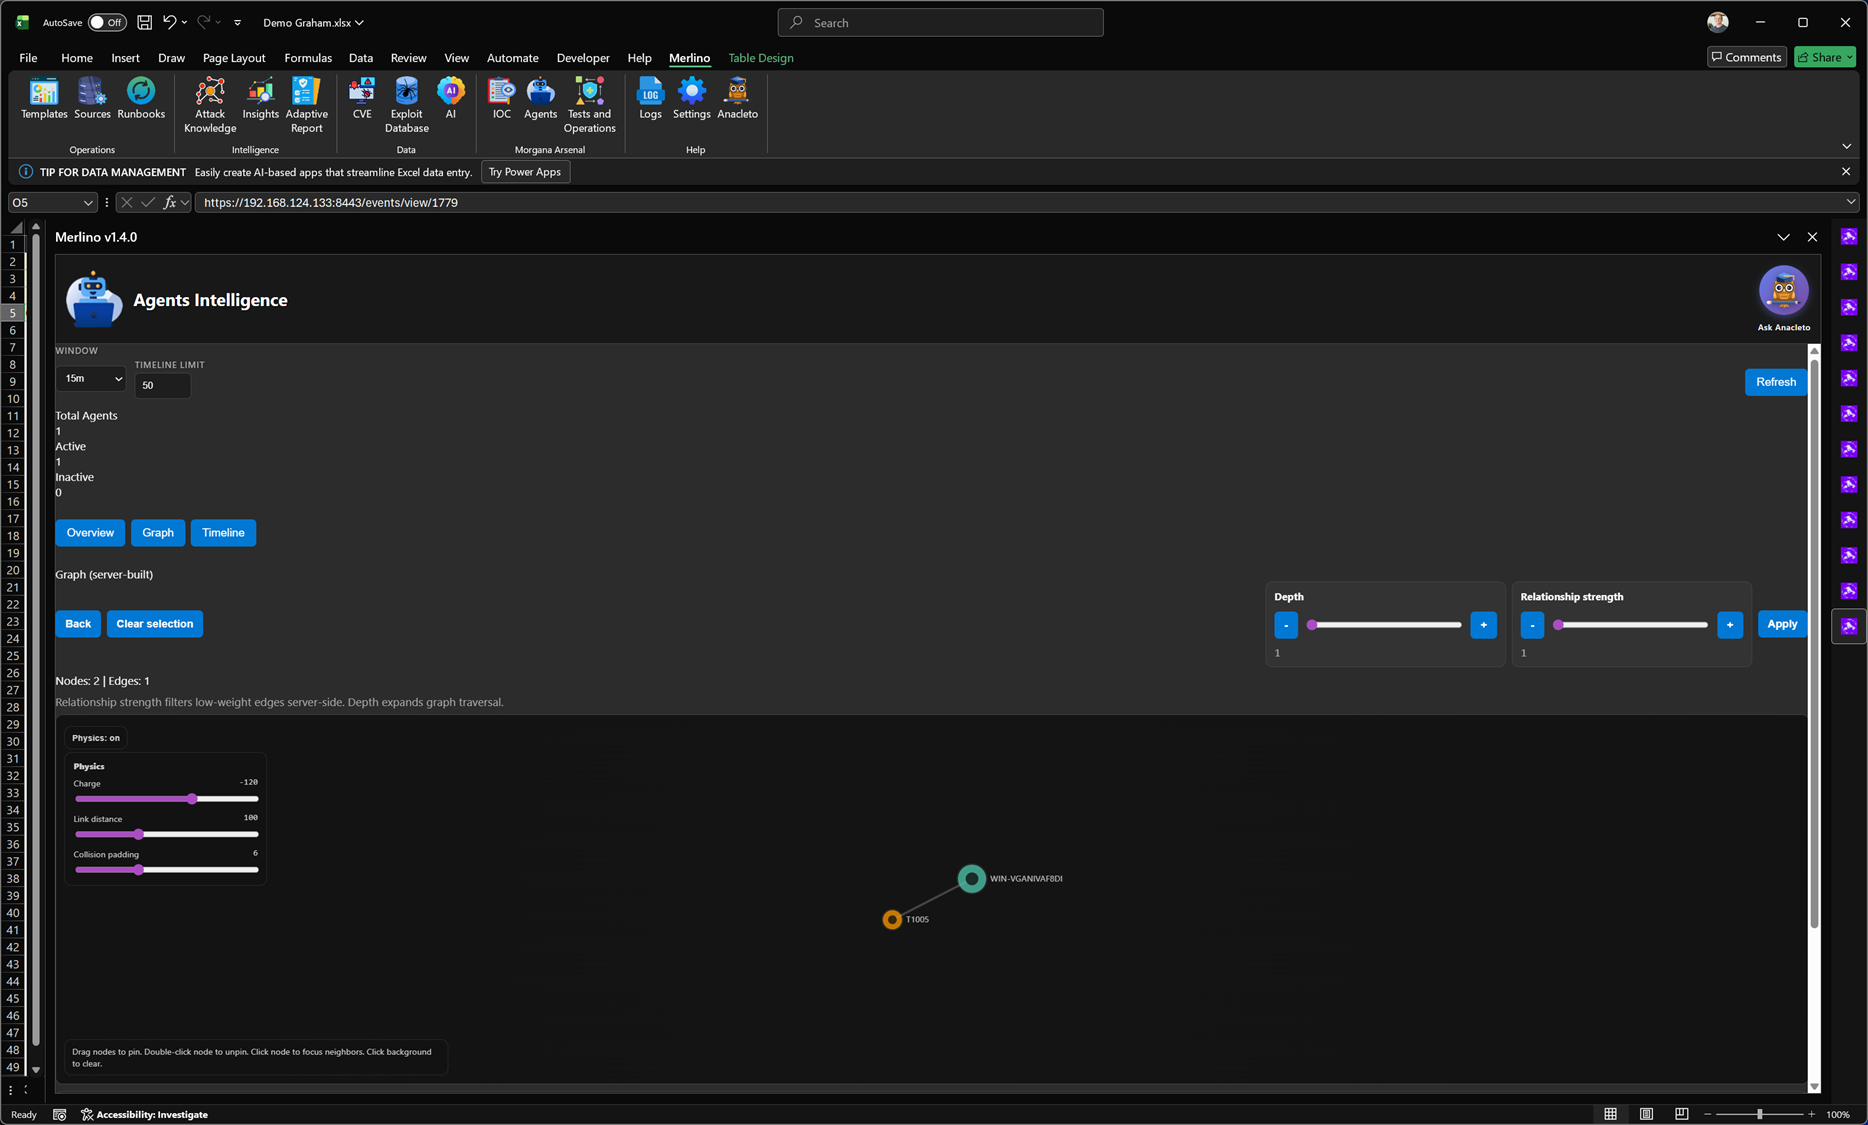Click the CVE ribbon icon
The width and height of the screenshot is (1868, 1125).
(362, 99)
